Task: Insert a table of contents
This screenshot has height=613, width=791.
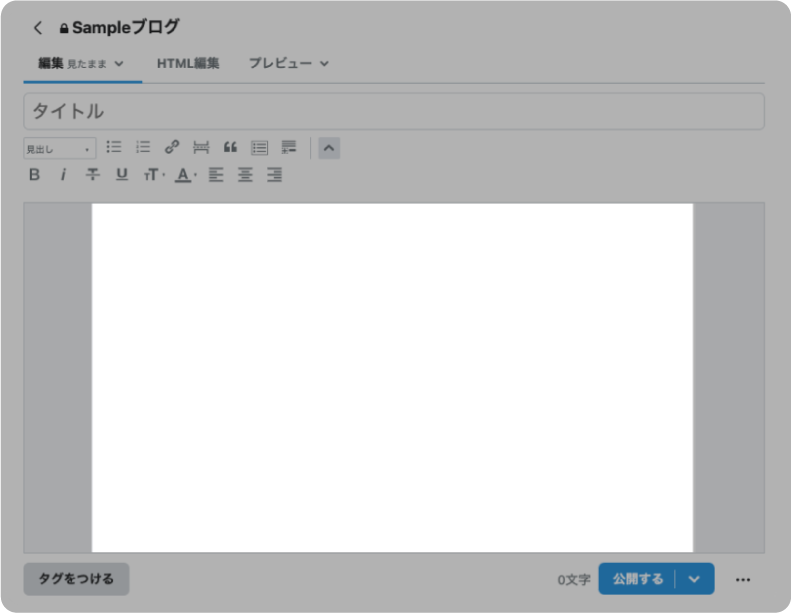Action: [259, 147]
